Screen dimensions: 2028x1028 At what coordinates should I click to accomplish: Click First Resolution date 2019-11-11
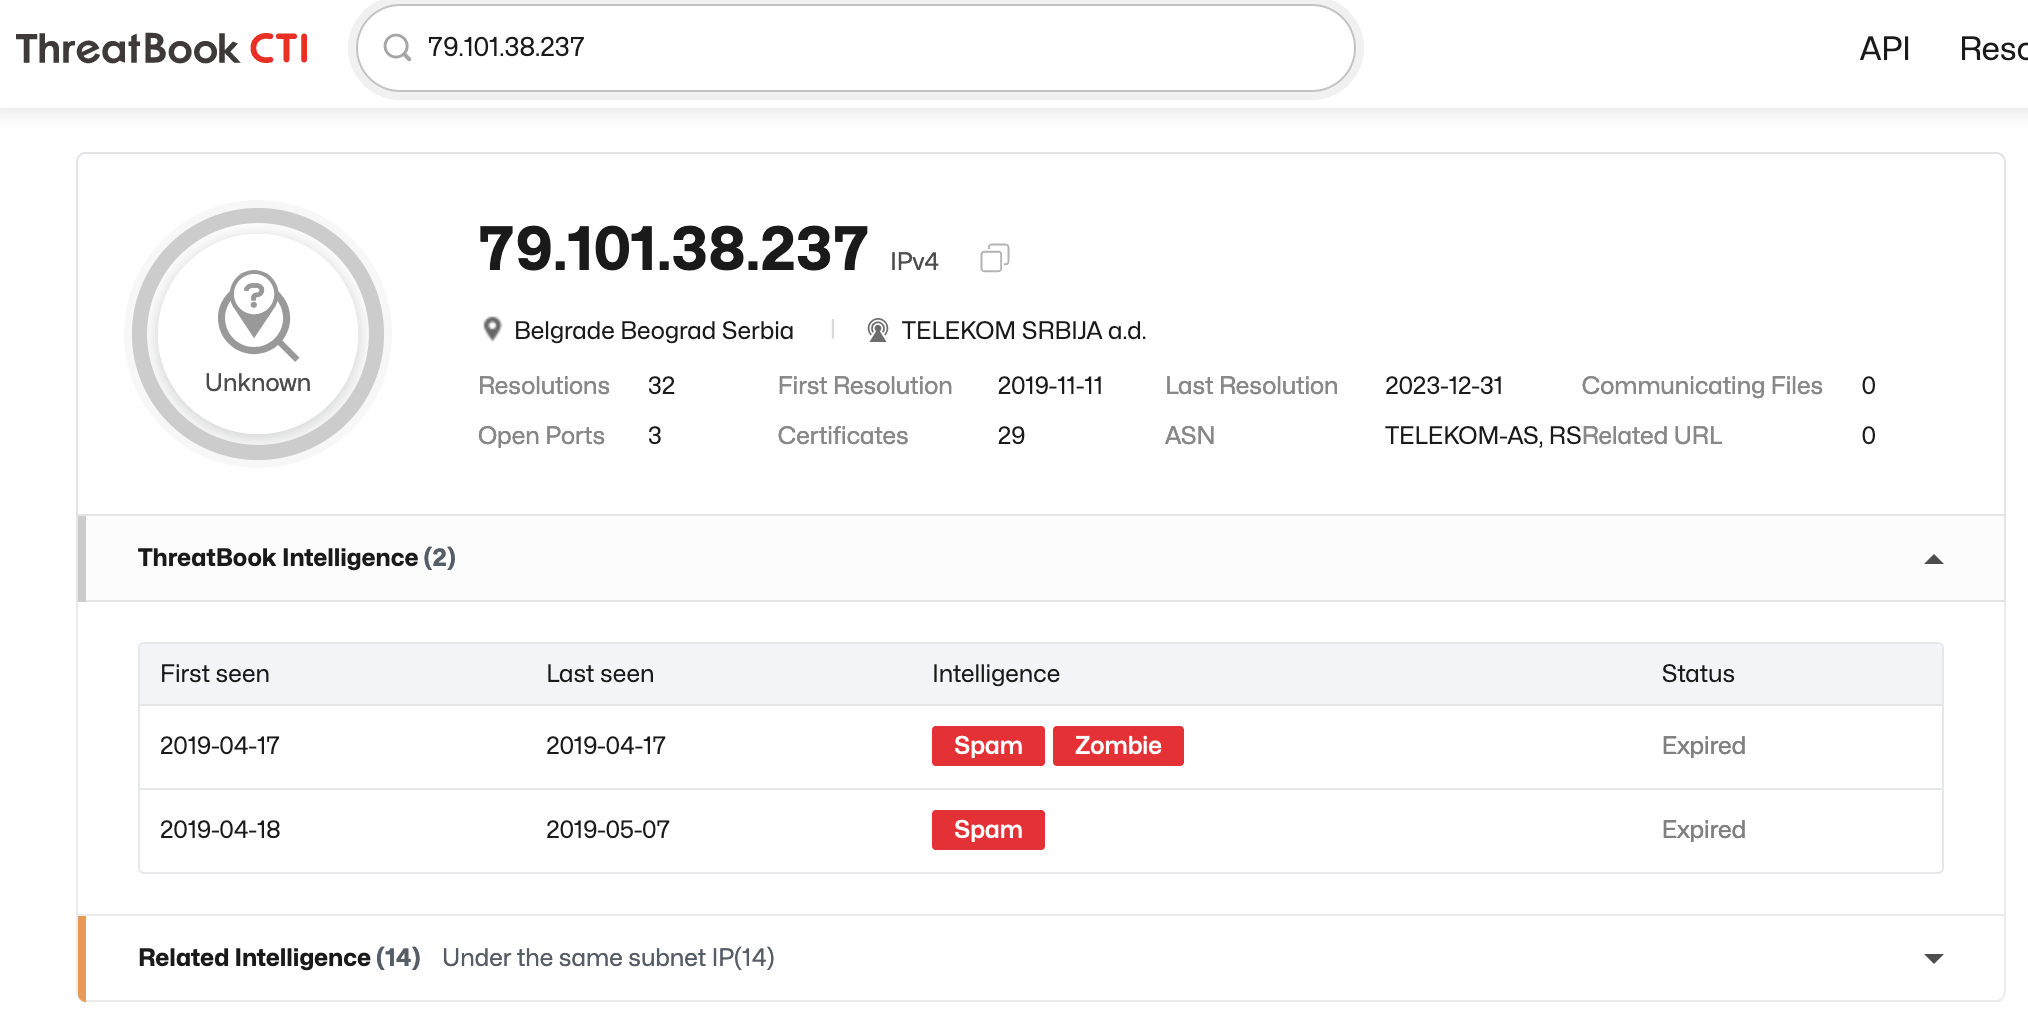point(1050,386)
